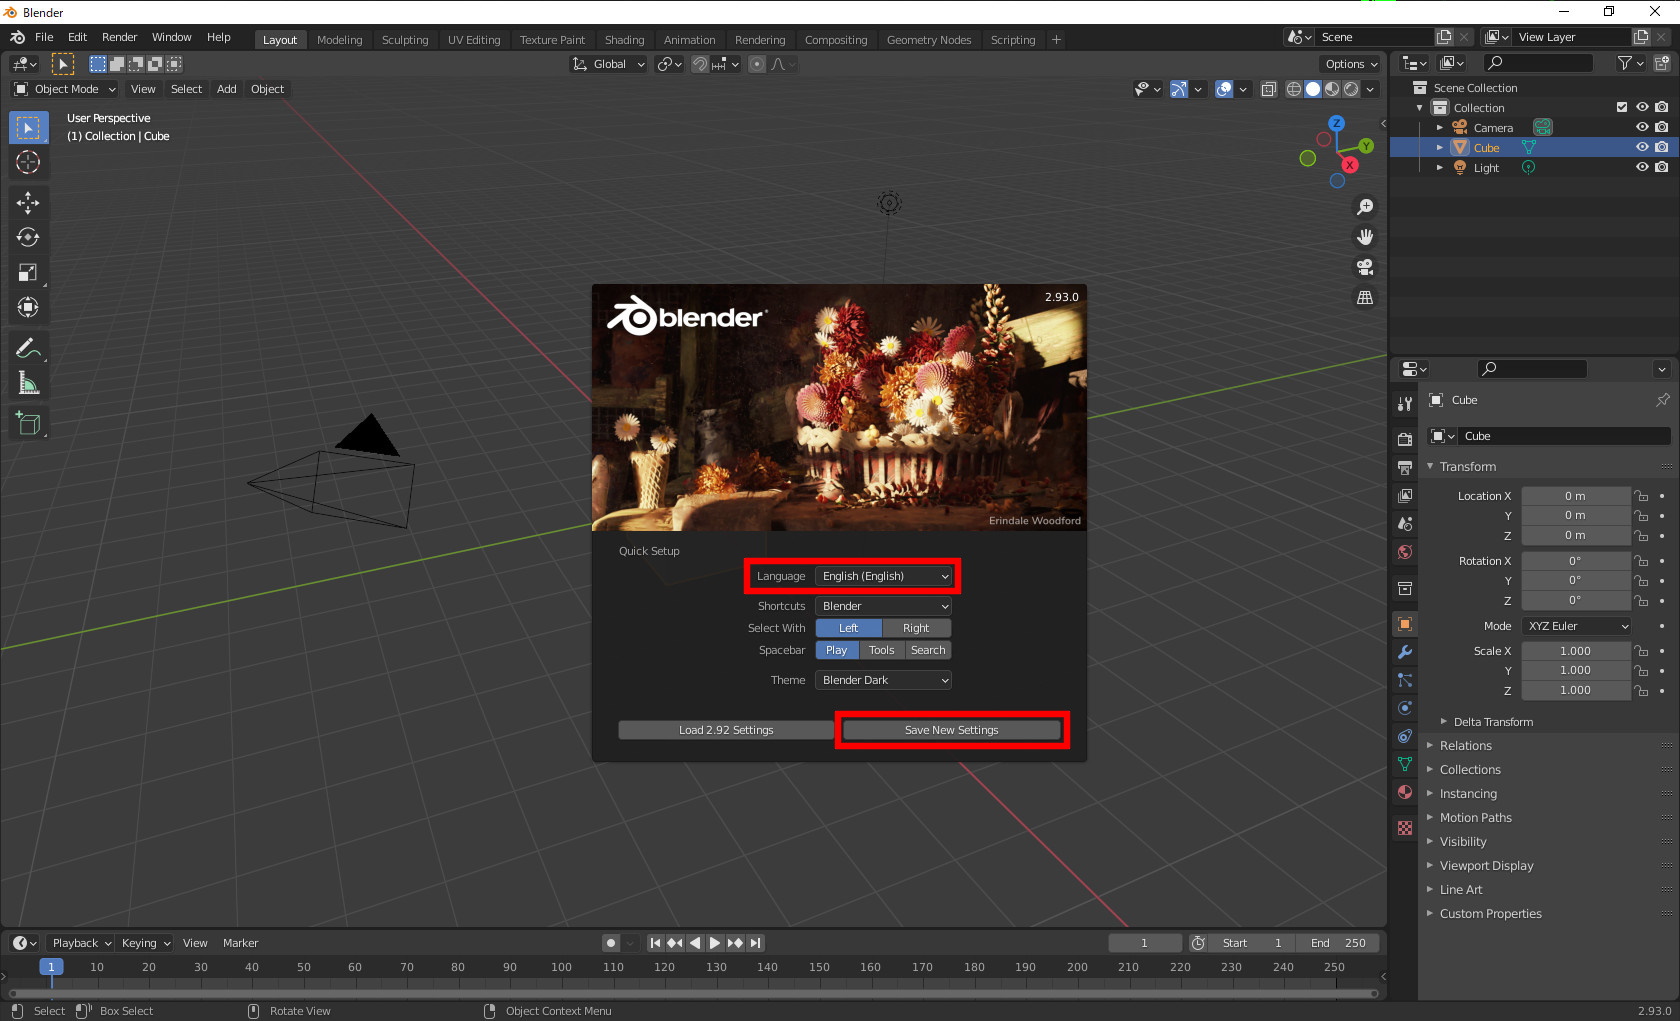Switch to the Shading workspace tab
1680x1021 pixels.
tap(624, 40)
